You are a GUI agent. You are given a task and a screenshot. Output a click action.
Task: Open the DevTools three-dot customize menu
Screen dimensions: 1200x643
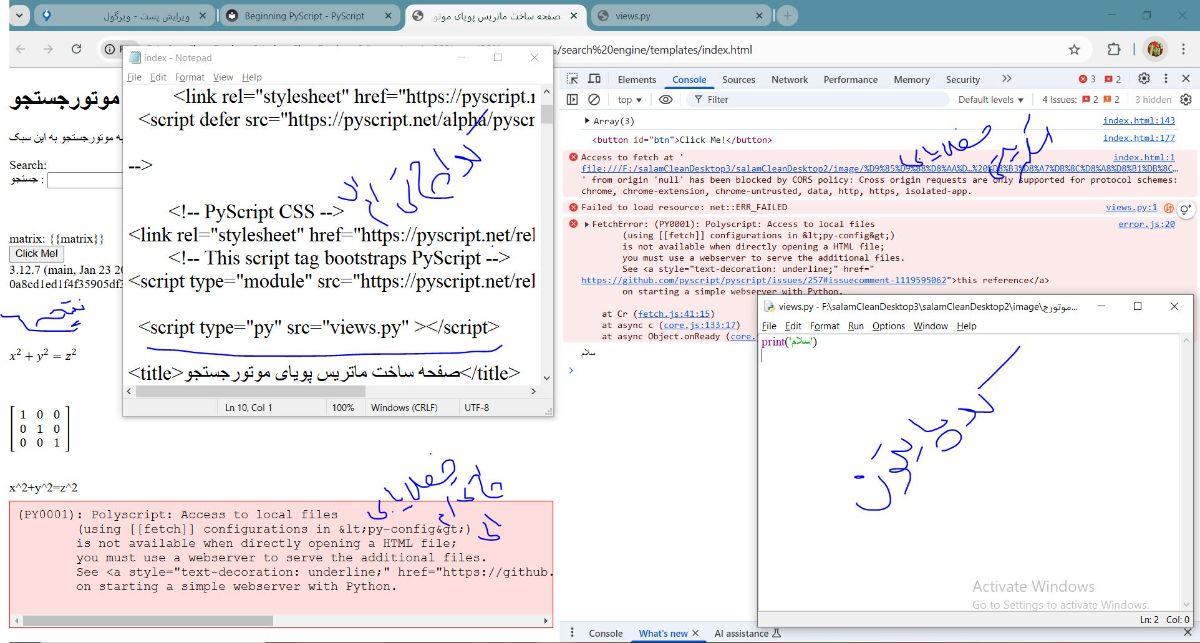[1165, 79]
